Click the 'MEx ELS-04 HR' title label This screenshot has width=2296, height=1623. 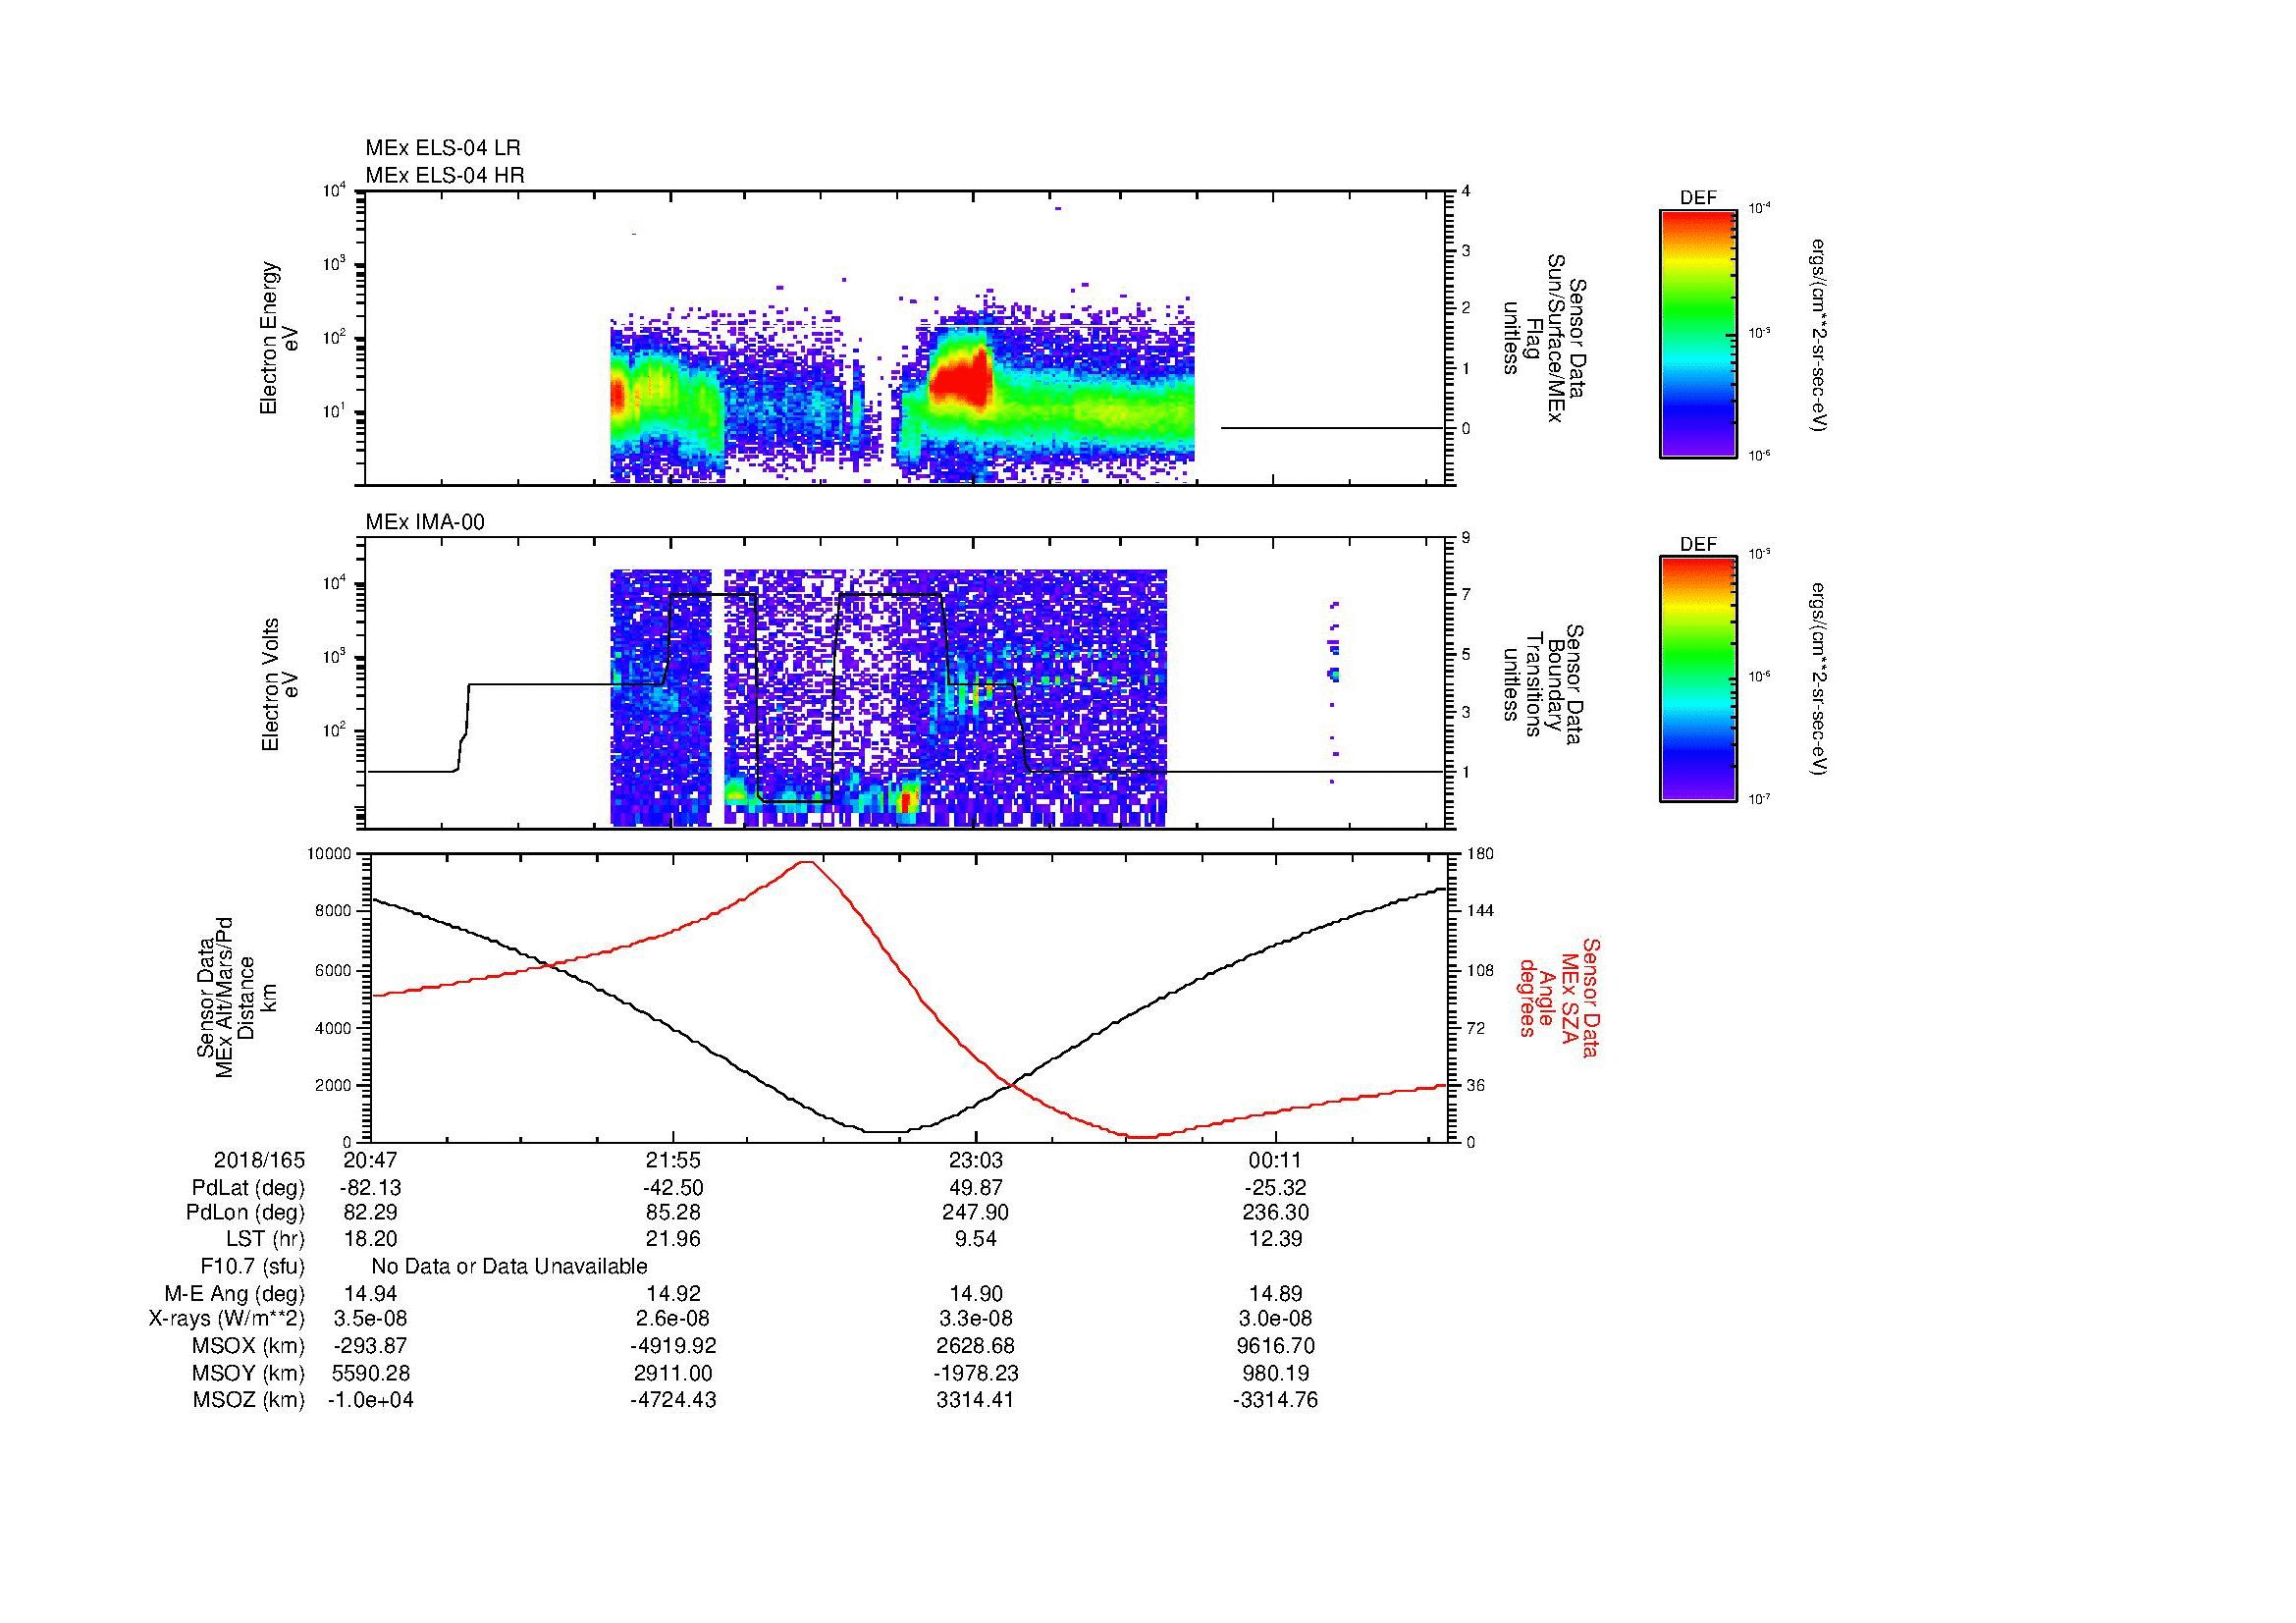click(445, 175)
